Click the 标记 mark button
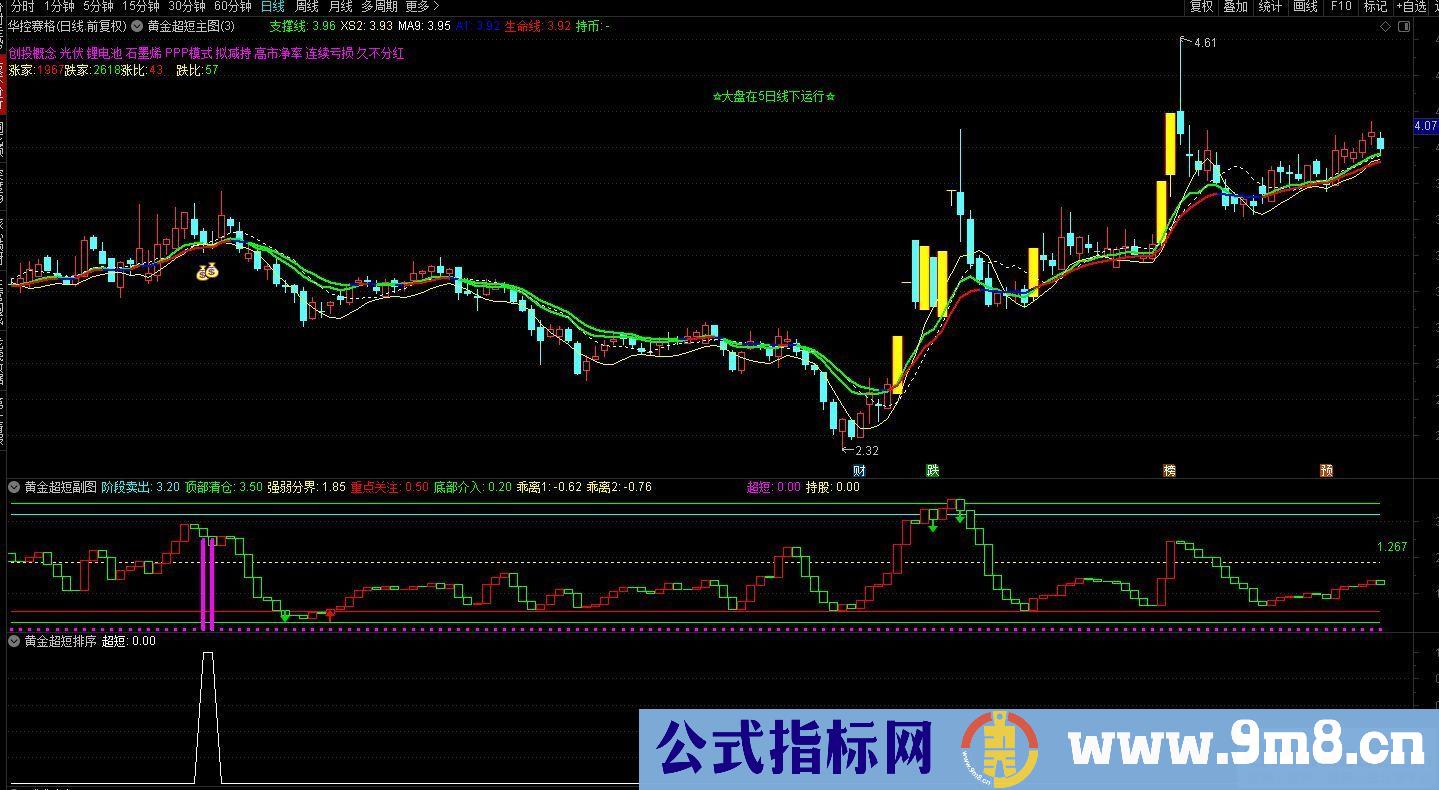 click(x=1375, y=7)
